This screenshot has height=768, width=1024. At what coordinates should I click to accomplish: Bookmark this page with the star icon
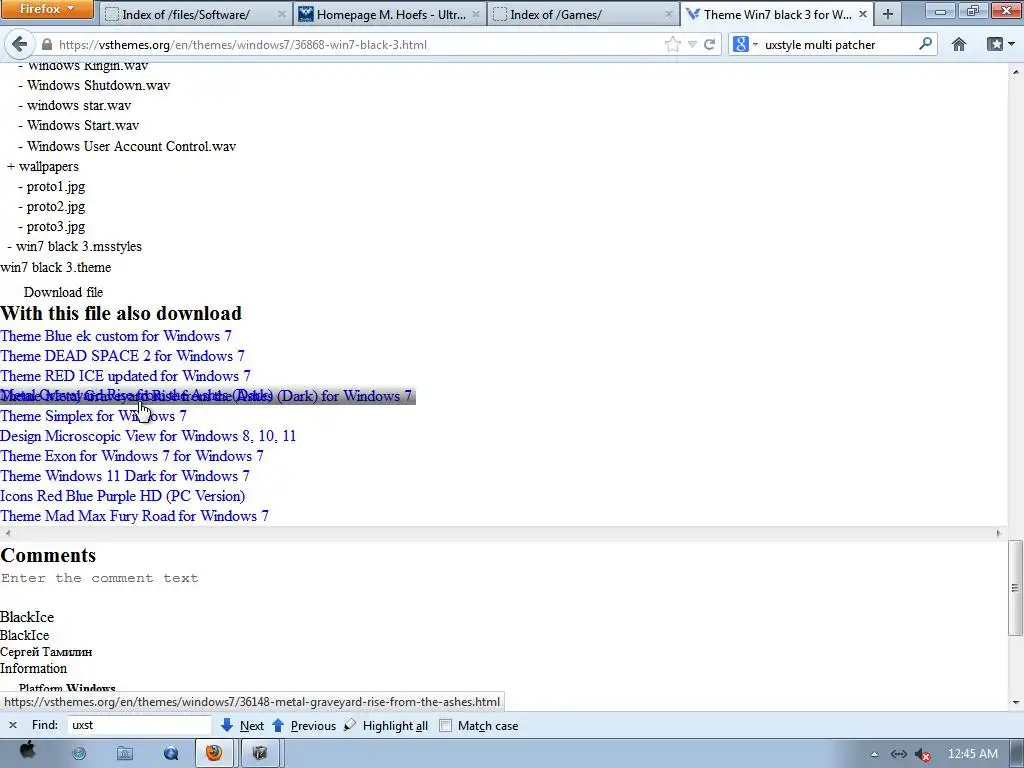click(x=672, y=44)
